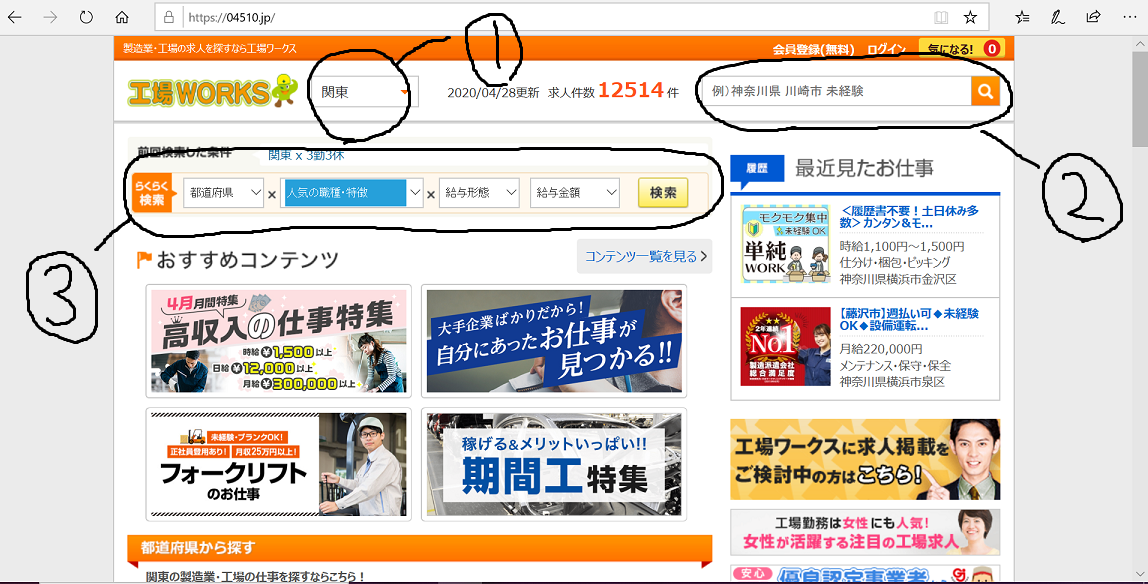Bookmark page with star icon
The width and height of the screenshot is (1148, 584).
point(969,17)
